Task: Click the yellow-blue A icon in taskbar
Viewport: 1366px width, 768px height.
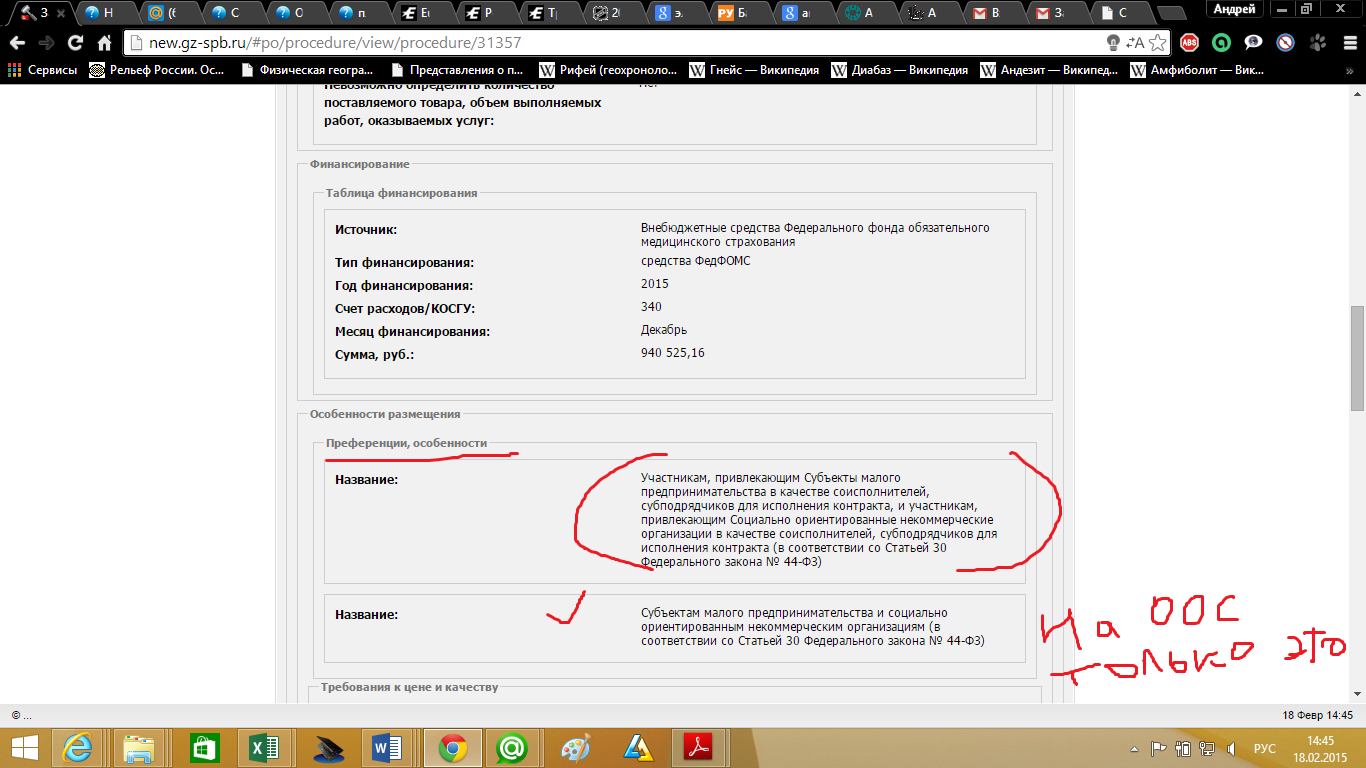Action: coord(637,747)
